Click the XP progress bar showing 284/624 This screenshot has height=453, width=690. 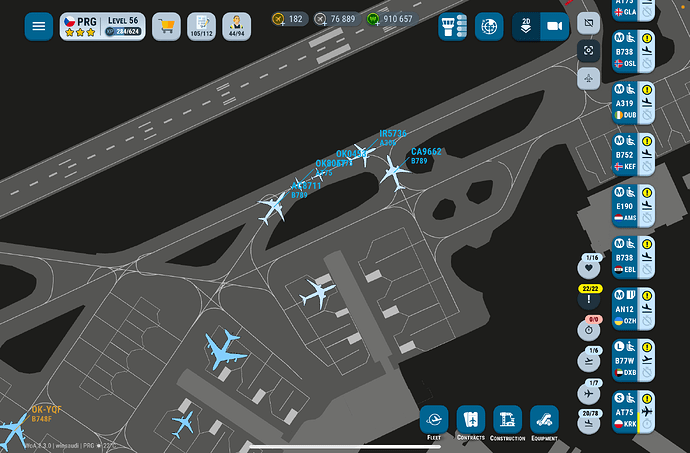(123, 32)
